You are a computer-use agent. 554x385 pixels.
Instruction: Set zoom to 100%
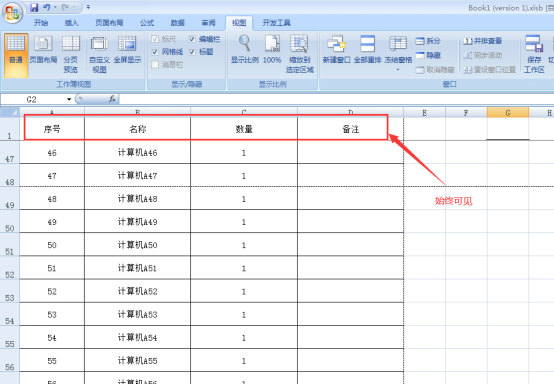tap(272, 49)
